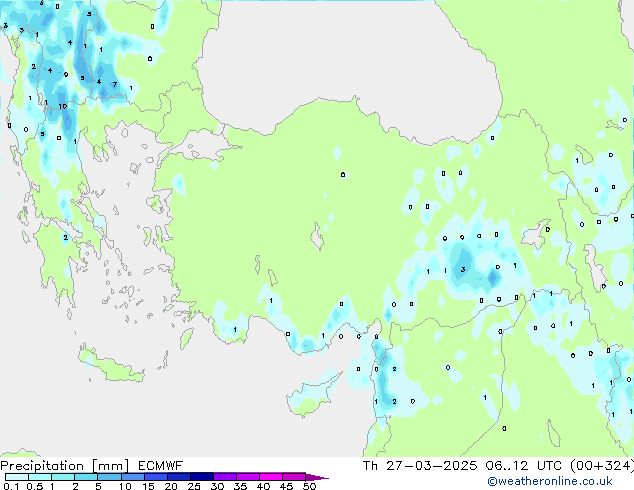The image size is (634, 490).
Task: Click the 30–35 mm purple legend swatch
Action: (x=224, y=477)
